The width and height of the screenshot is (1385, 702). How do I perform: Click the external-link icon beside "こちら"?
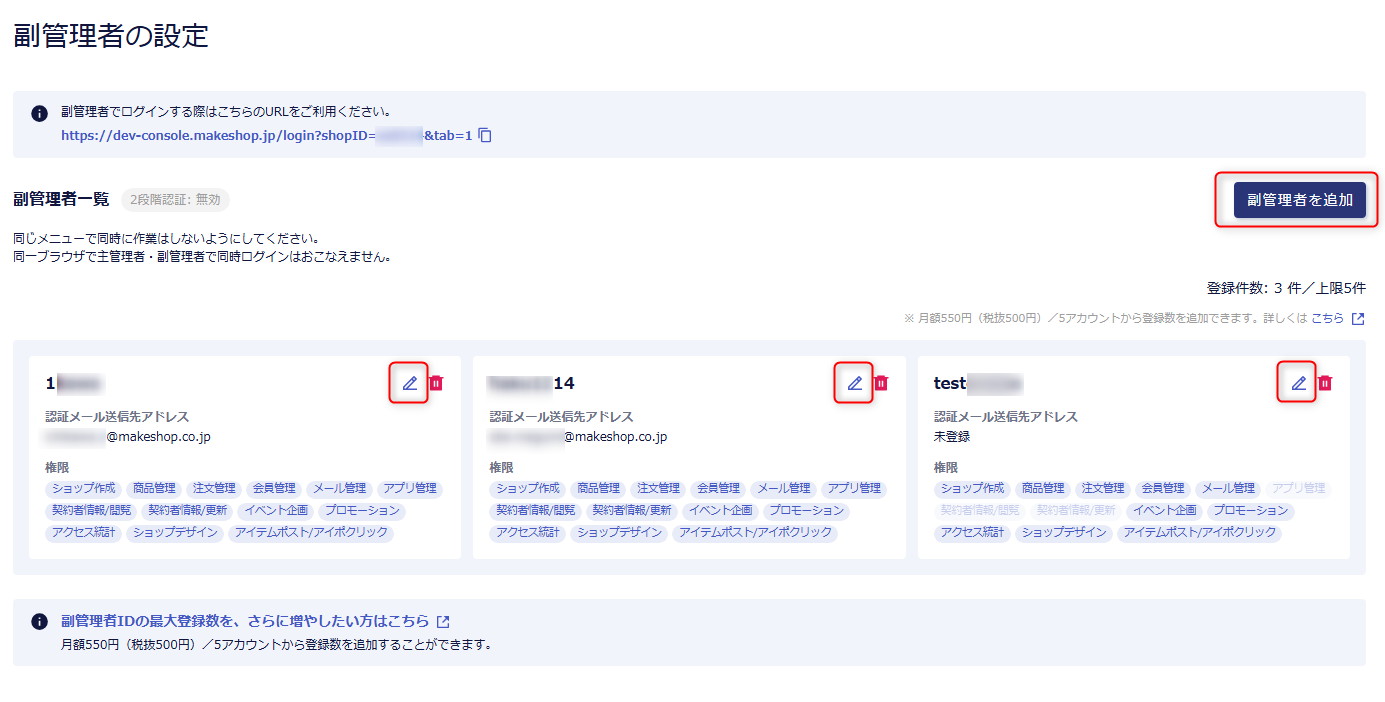click(x=1357, y=319)
